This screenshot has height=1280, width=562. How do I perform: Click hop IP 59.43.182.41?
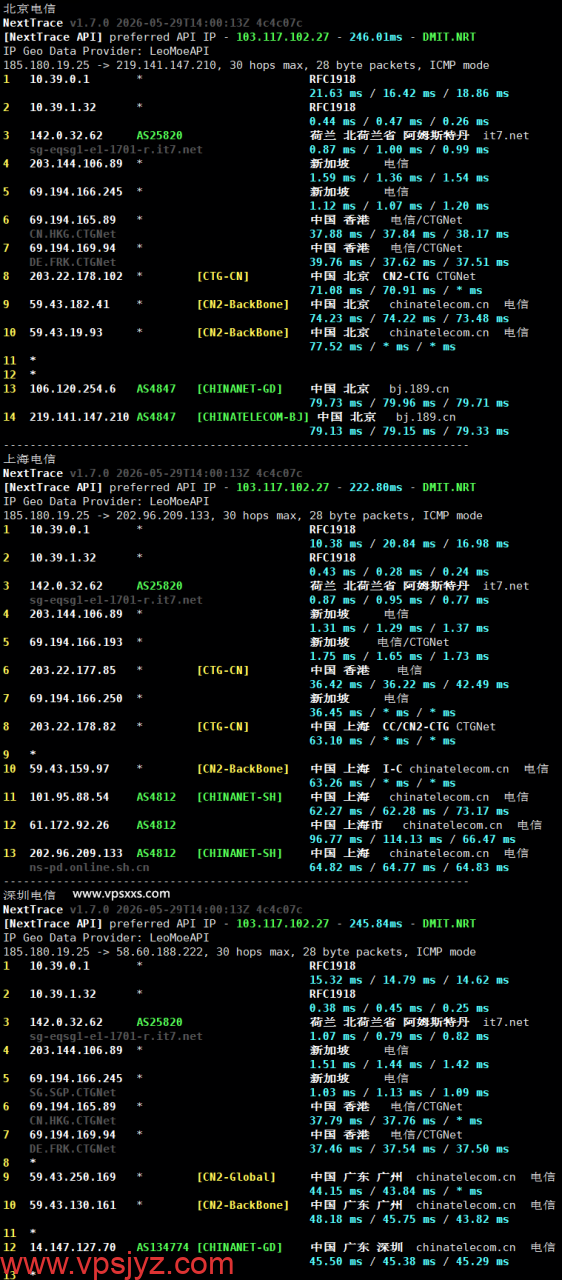click(x=69, y=304)
